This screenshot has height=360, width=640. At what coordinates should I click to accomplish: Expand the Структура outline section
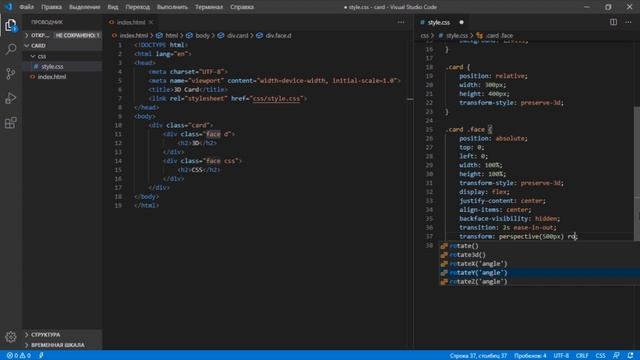pyautogui.click(x=62, y=334)
